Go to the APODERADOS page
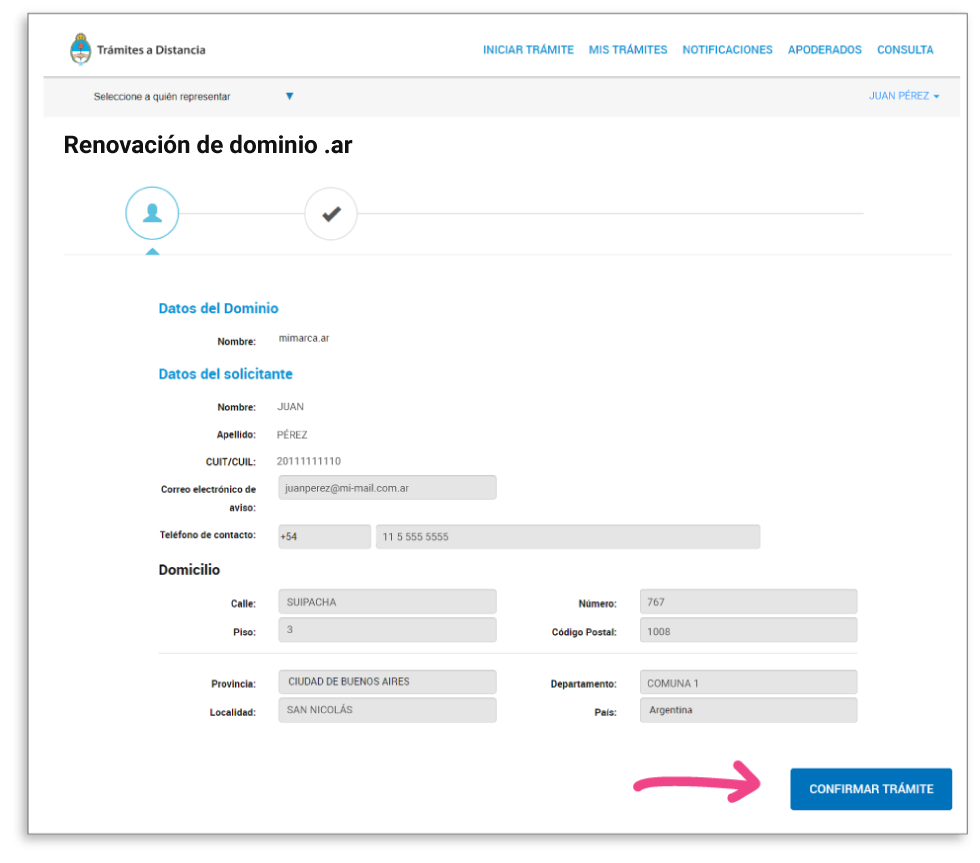This screenshot has width=980, height=863. point(824,49)
